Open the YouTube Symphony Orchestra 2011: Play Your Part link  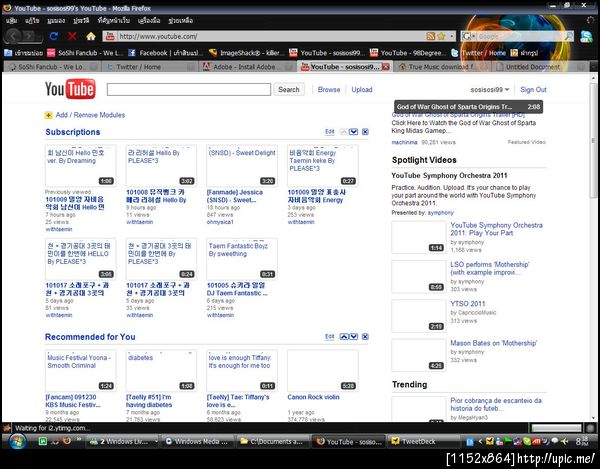[x=496, y=229]
